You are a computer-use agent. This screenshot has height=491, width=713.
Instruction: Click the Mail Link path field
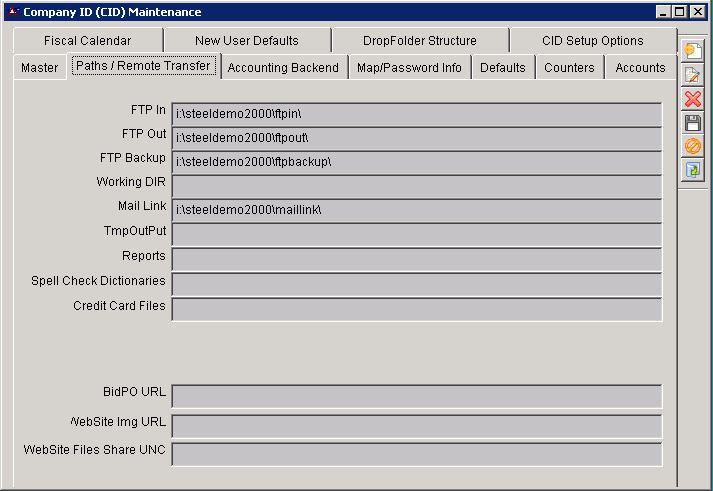[x=416, y=210]
